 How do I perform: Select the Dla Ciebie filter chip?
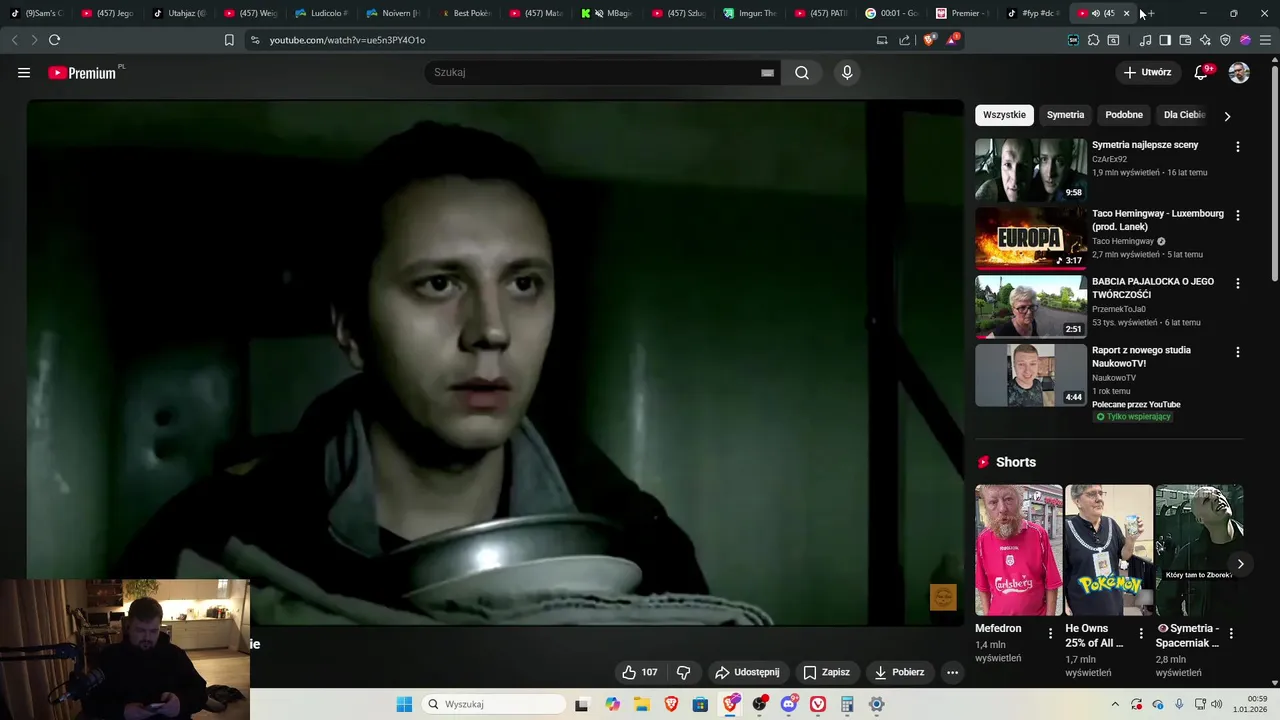(x=1185, y=115)
